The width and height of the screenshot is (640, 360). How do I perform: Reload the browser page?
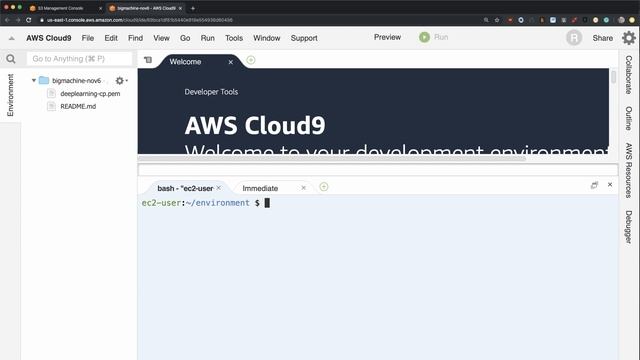point(29,20)
